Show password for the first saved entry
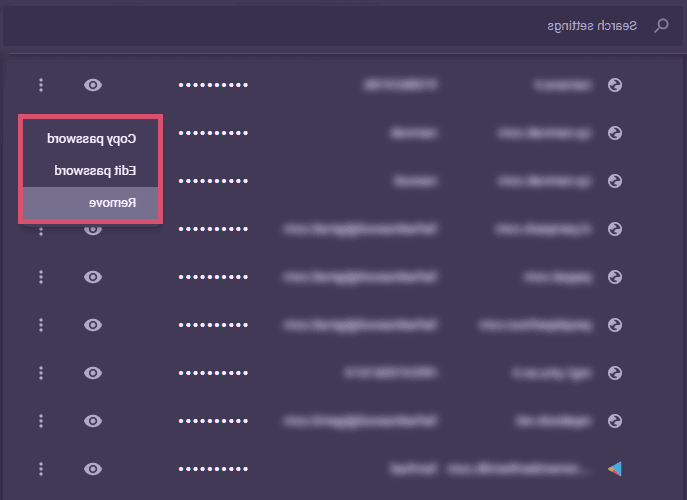The width and height of the screenshot is (687, 500). pyautogui.click(x=93, y=85)
